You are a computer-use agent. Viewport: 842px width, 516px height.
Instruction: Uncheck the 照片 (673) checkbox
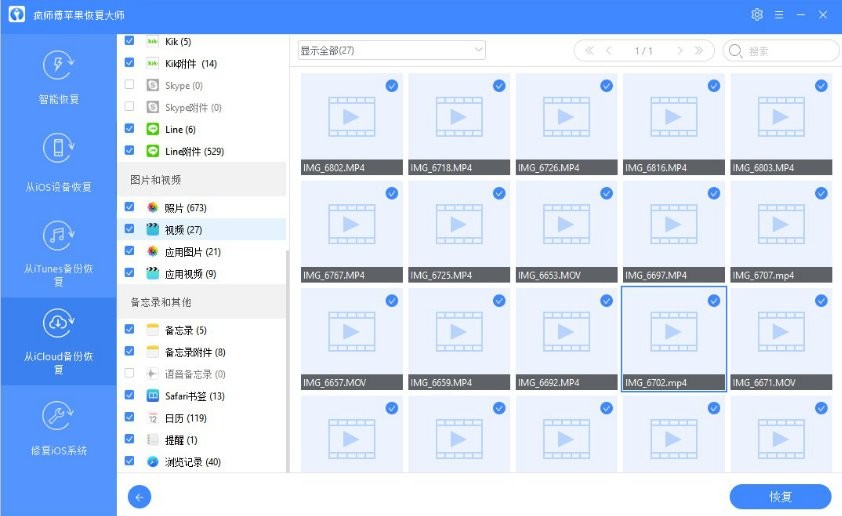[x=129, y=207]
